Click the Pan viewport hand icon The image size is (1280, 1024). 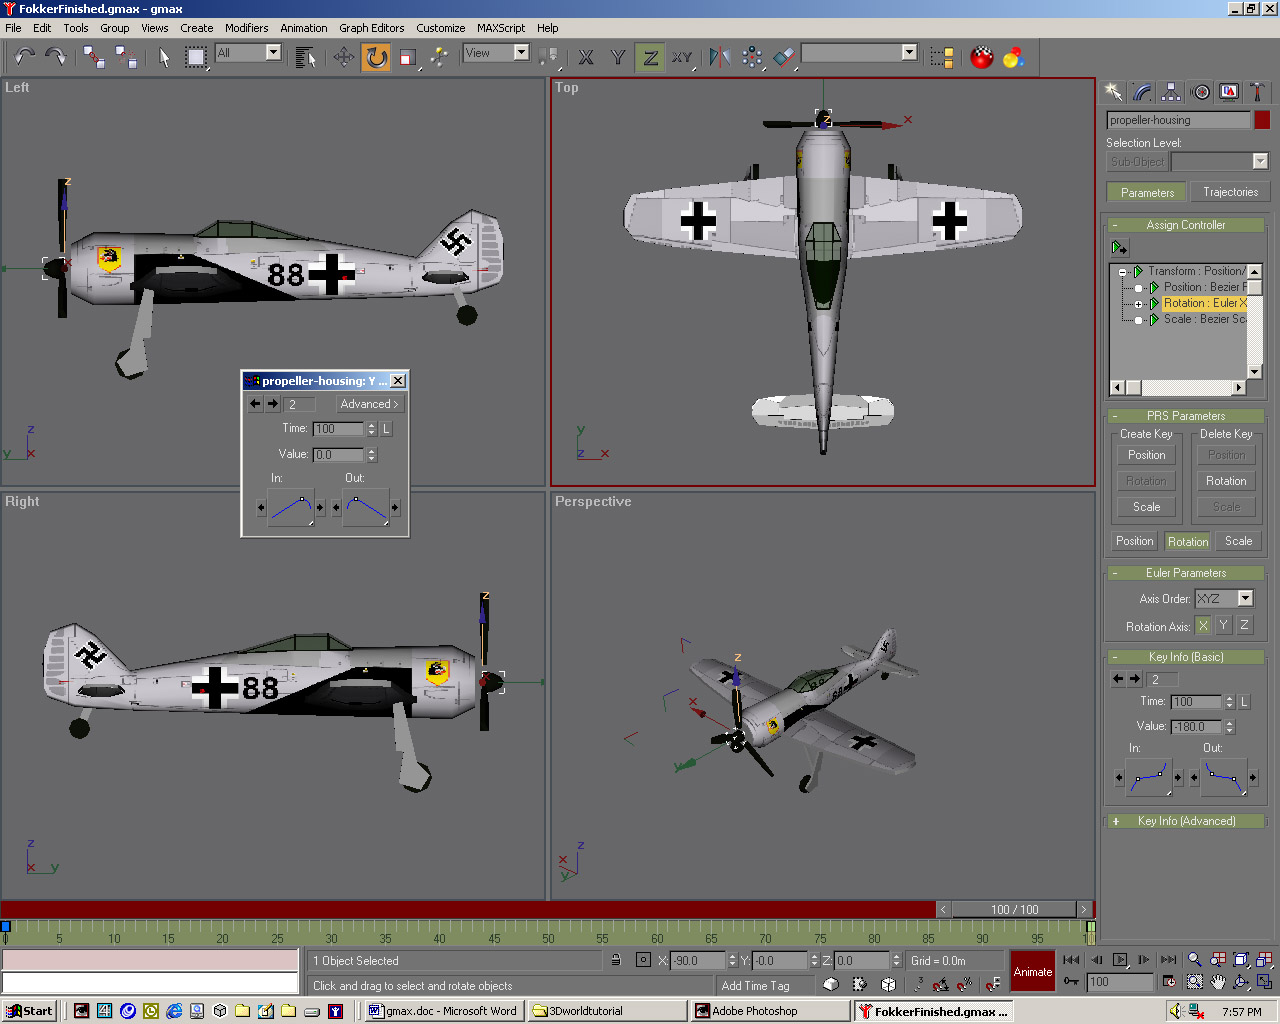[x=1217, y=982]
